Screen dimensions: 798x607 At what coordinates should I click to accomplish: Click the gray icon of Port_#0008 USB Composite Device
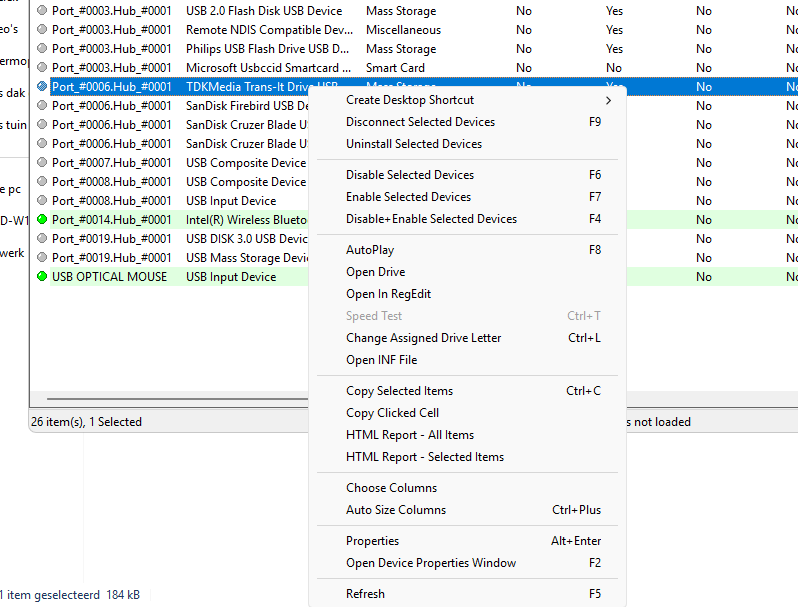pyautogui.click(x=42, y=181)
